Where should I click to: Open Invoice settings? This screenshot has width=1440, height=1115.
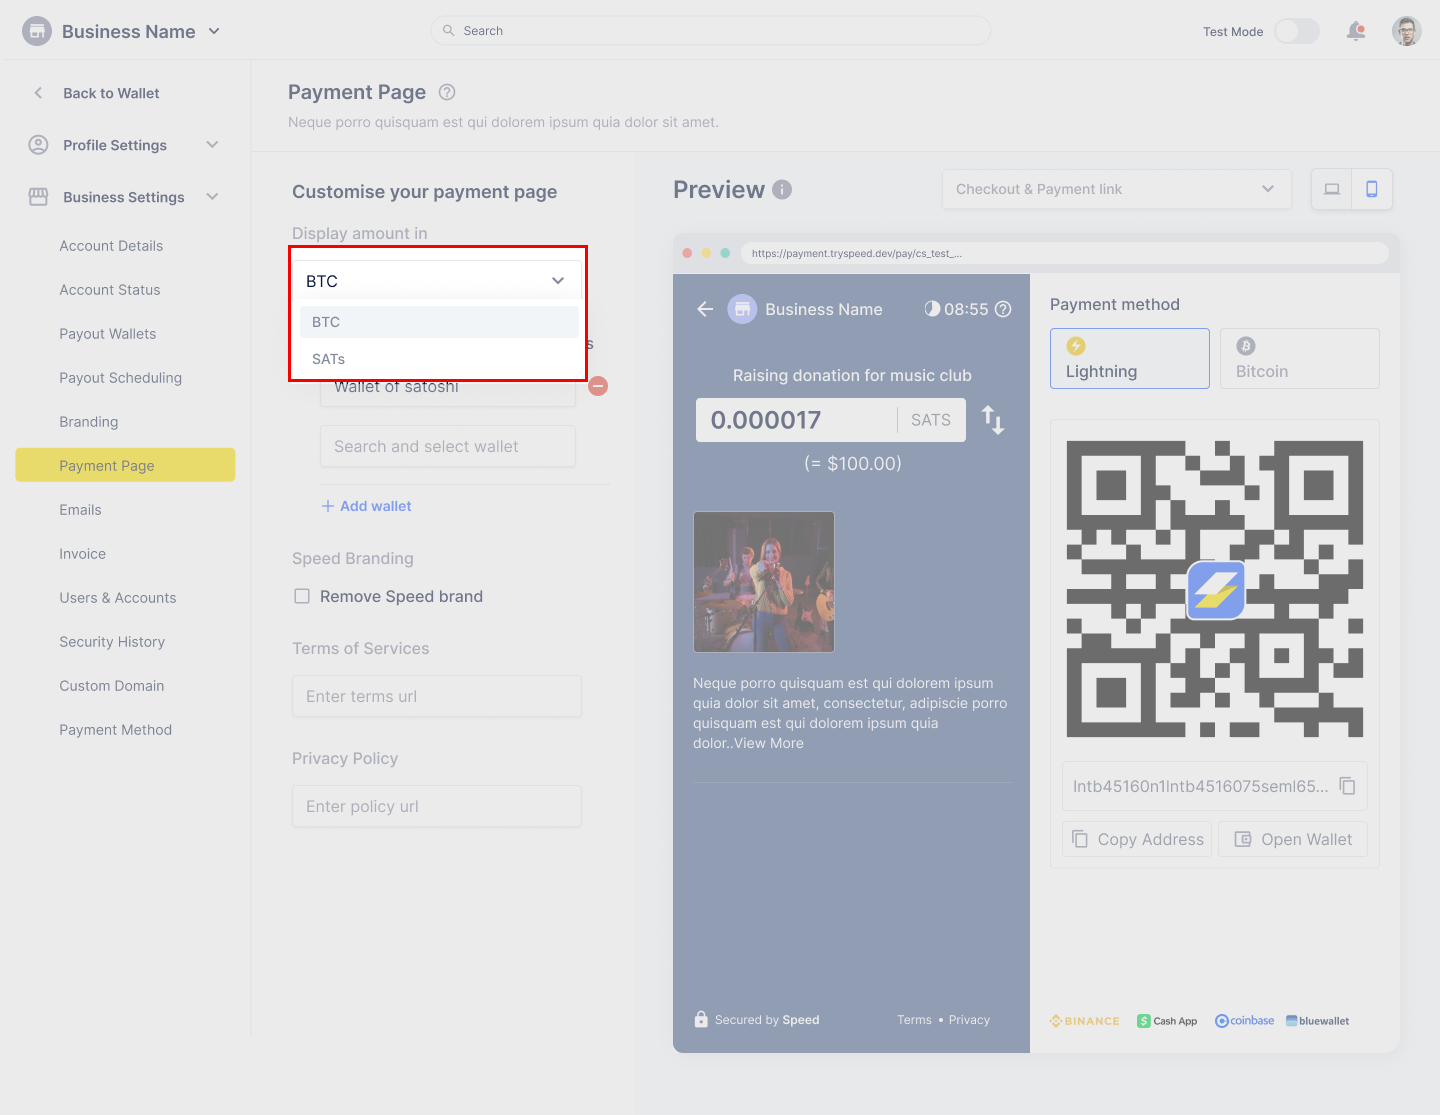point(82,554)
